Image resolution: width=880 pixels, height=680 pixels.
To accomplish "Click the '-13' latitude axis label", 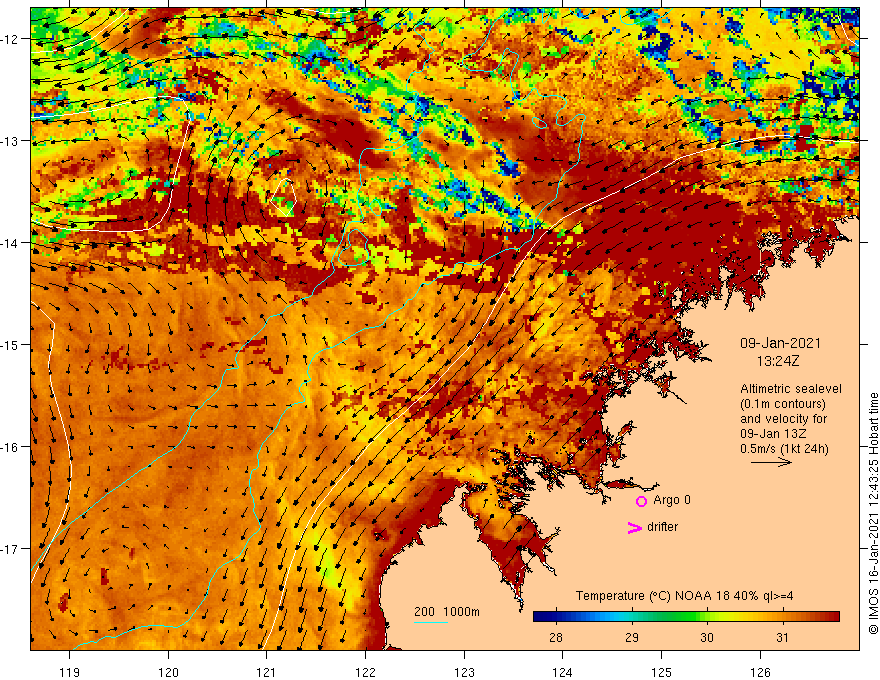I will pyautogui.click(x=10, y=141).
